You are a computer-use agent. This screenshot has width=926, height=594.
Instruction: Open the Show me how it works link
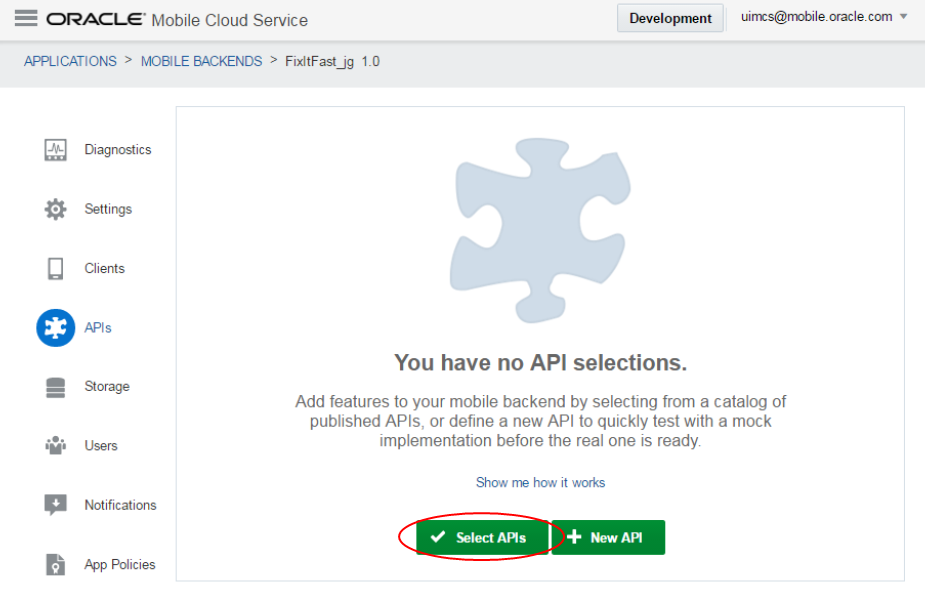tap(540, 482)
